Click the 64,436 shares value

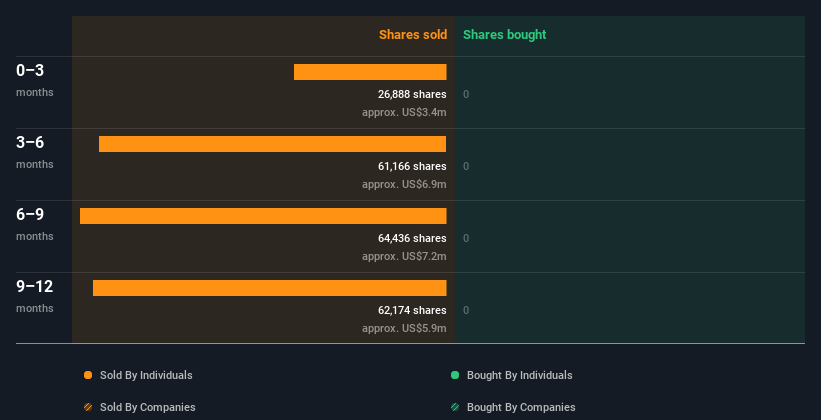pyautogui.click(x=412, y=238)
